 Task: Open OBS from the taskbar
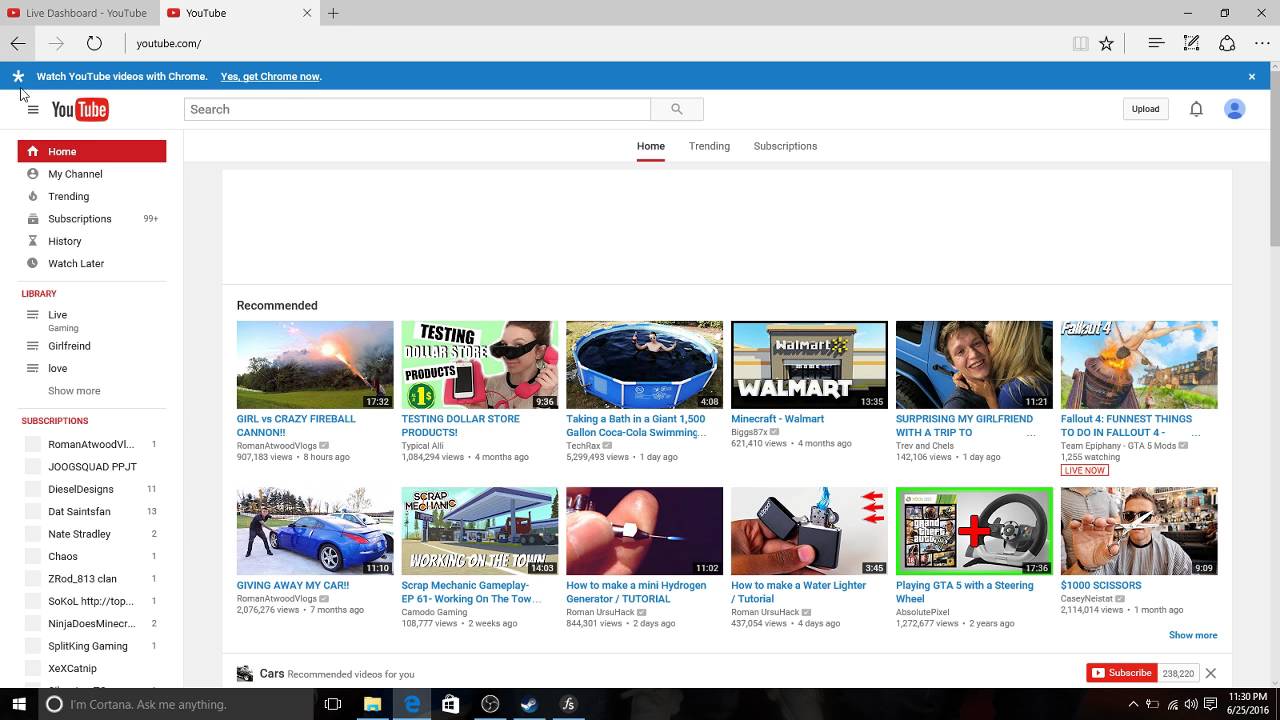pyautogui.click(x=490, y=704)
